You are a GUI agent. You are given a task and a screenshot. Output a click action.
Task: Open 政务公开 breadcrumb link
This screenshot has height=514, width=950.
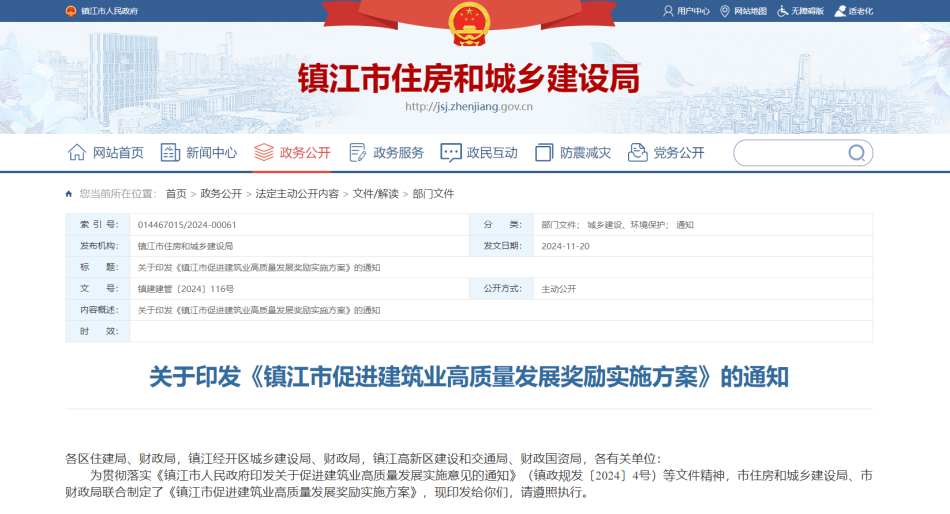221,194
